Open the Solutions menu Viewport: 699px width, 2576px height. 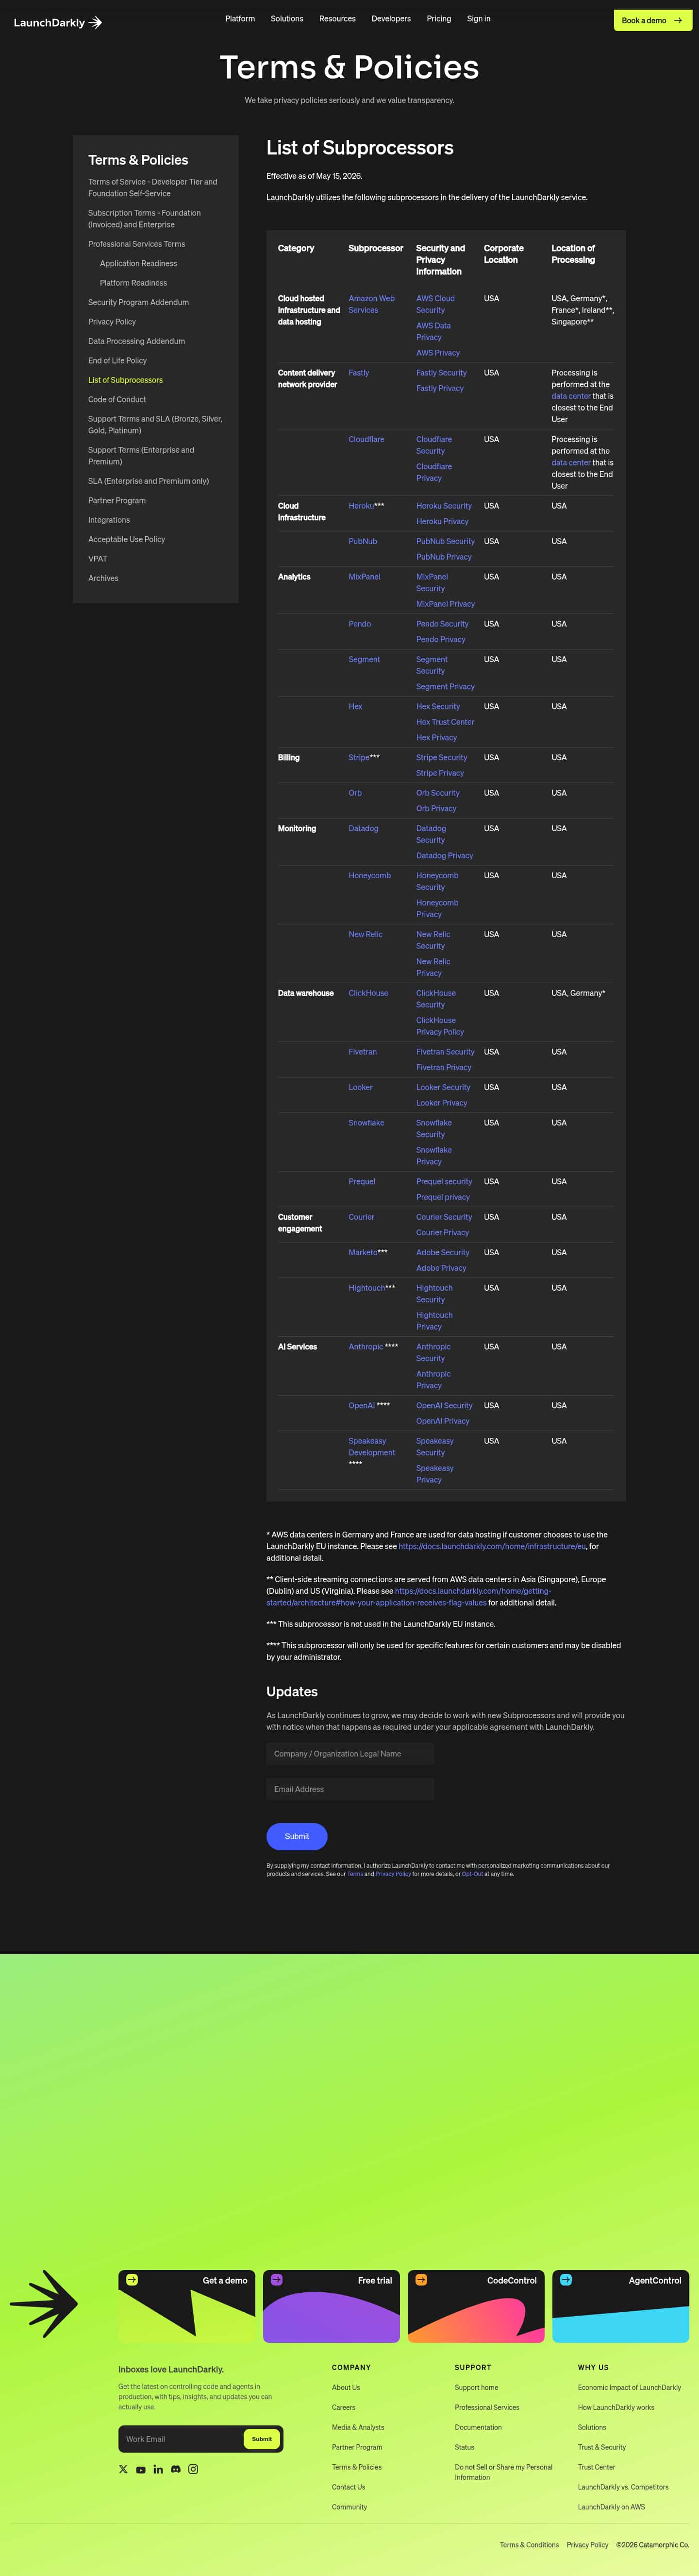(287, 19)
